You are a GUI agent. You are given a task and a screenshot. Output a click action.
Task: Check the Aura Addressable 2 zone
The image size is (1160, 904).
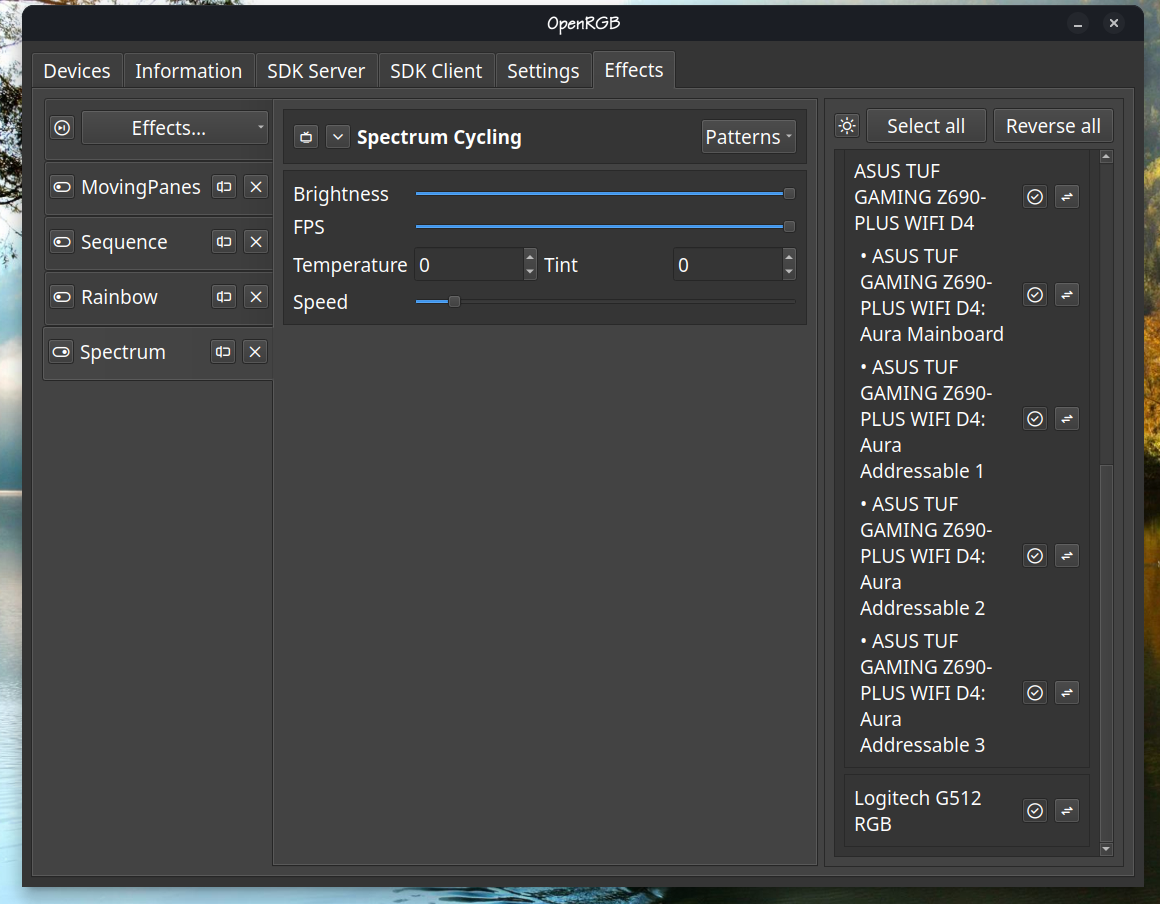pos(1035,556)
